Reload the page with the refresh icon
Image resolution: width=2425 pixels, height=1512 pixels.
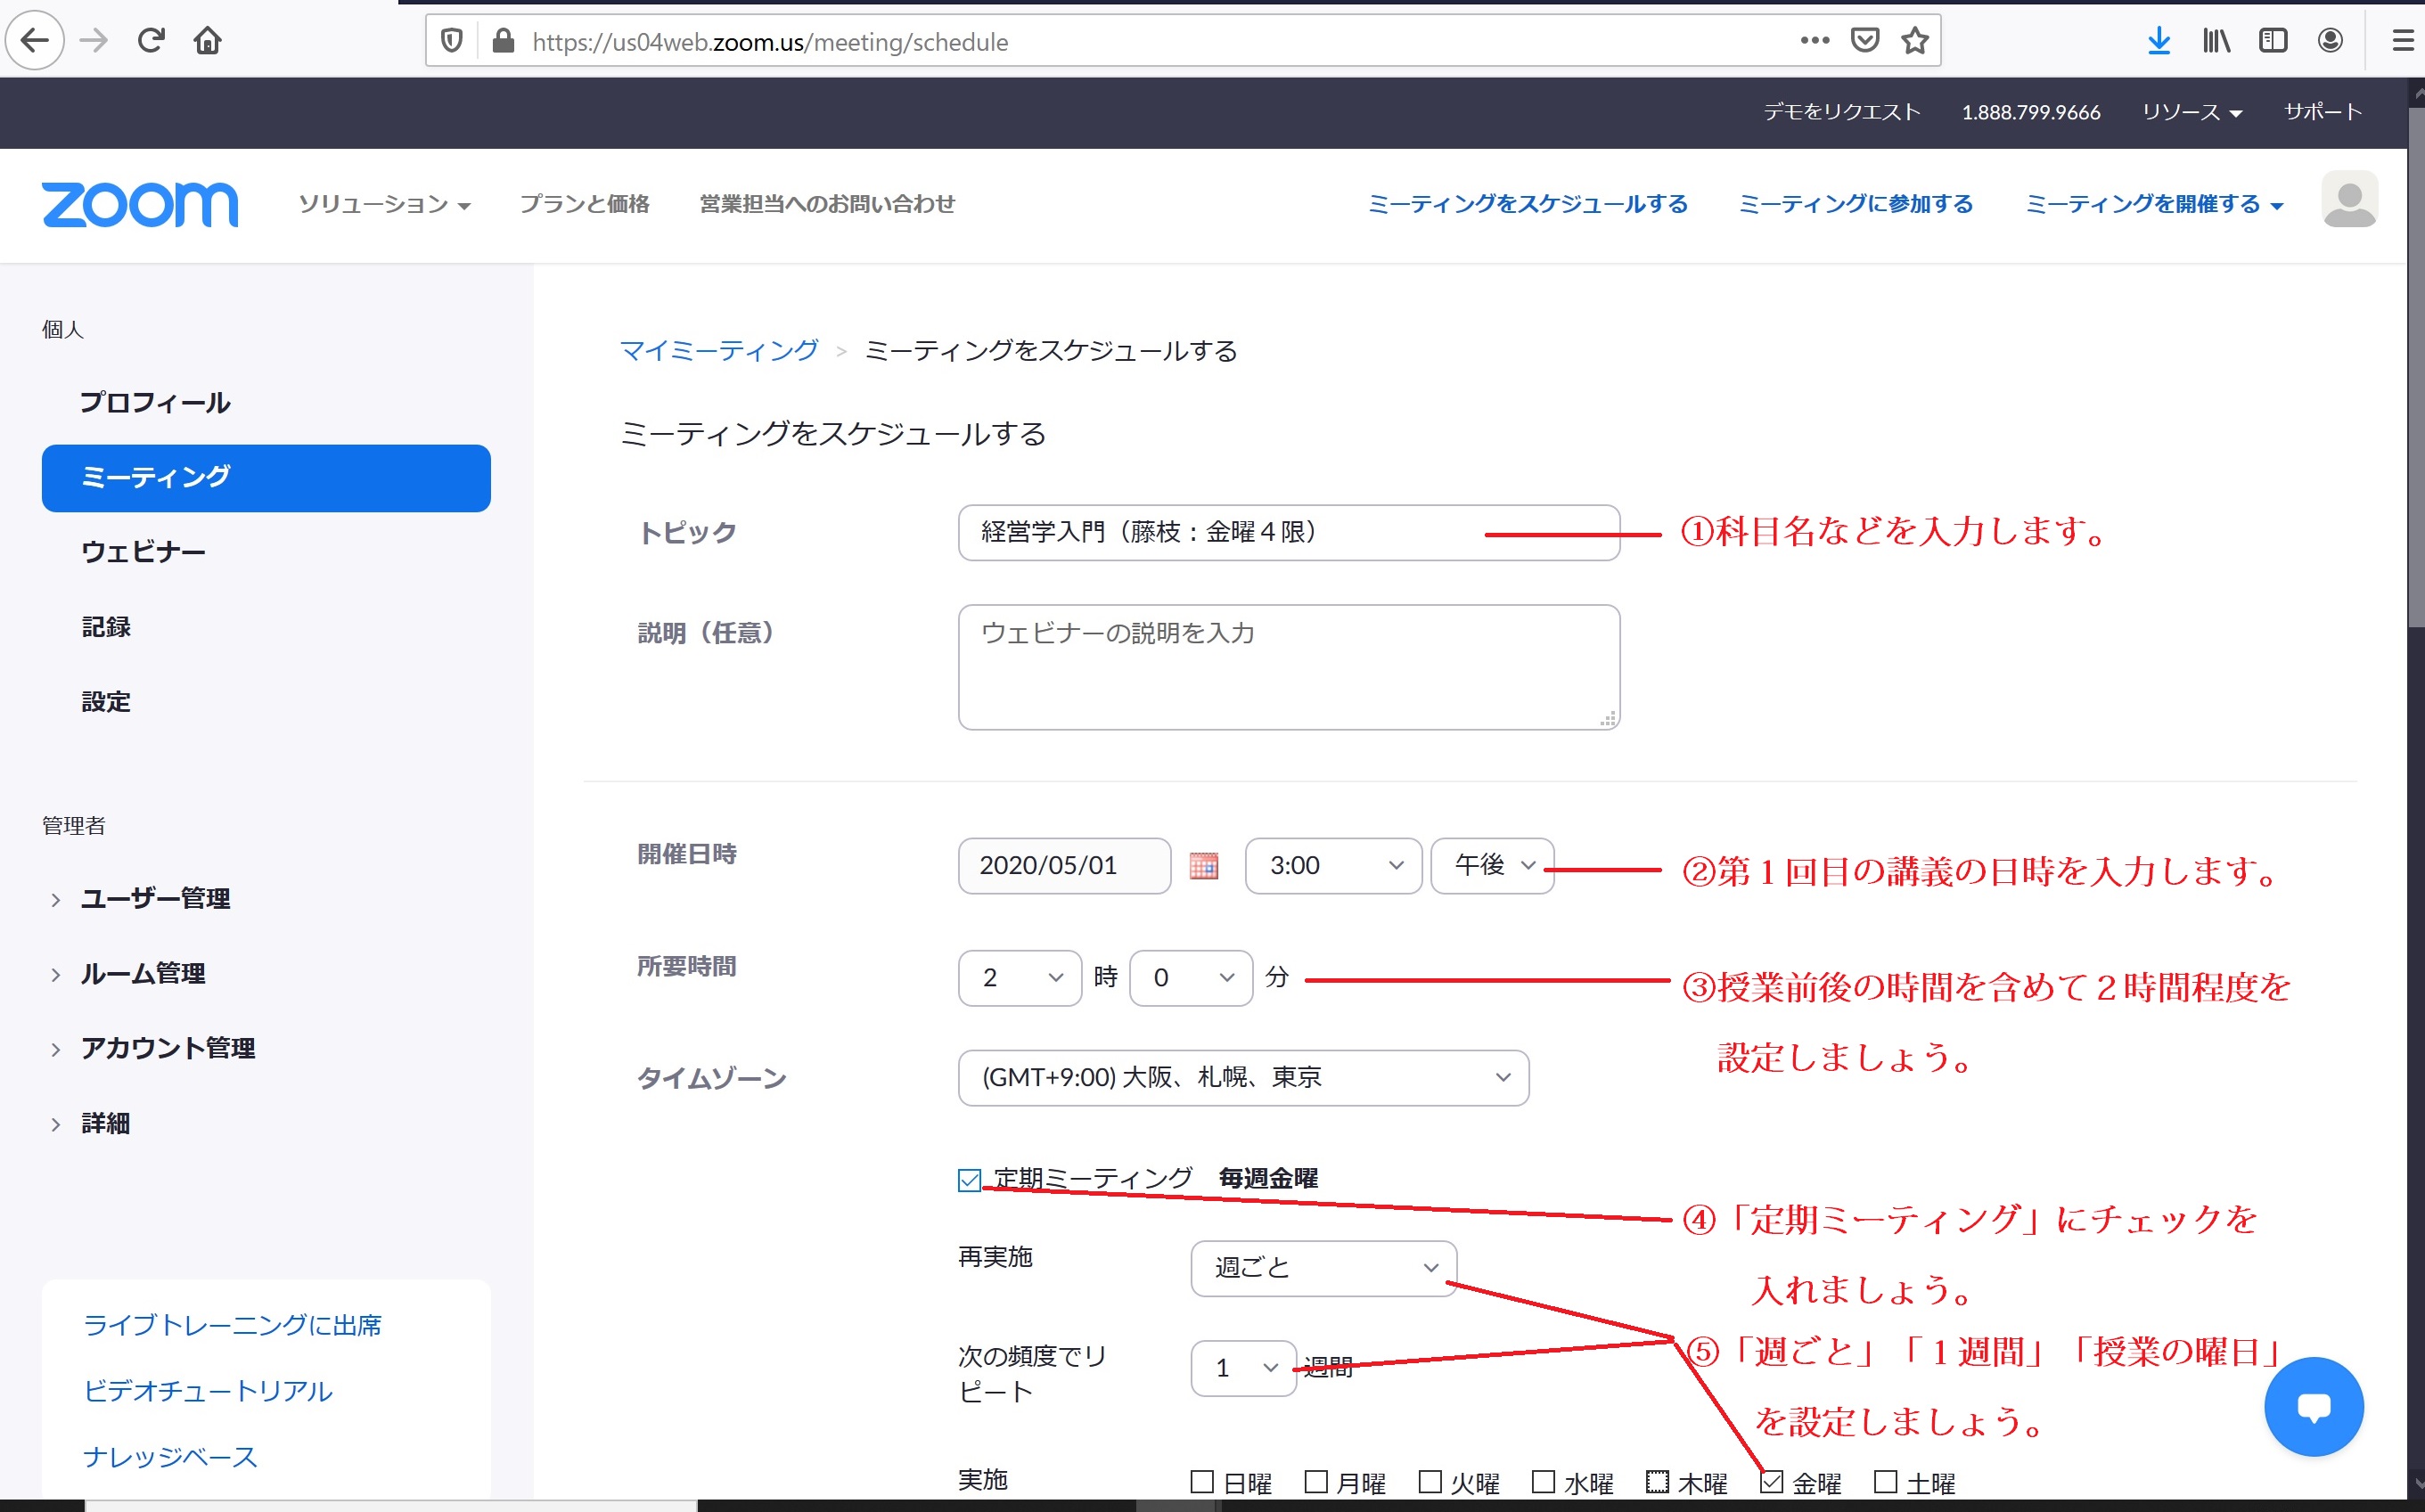point(151,41)
